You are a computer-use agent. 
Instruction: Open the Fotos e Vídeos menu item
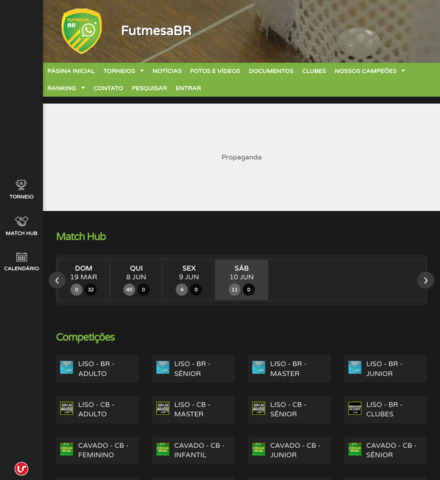coord(215,71)
